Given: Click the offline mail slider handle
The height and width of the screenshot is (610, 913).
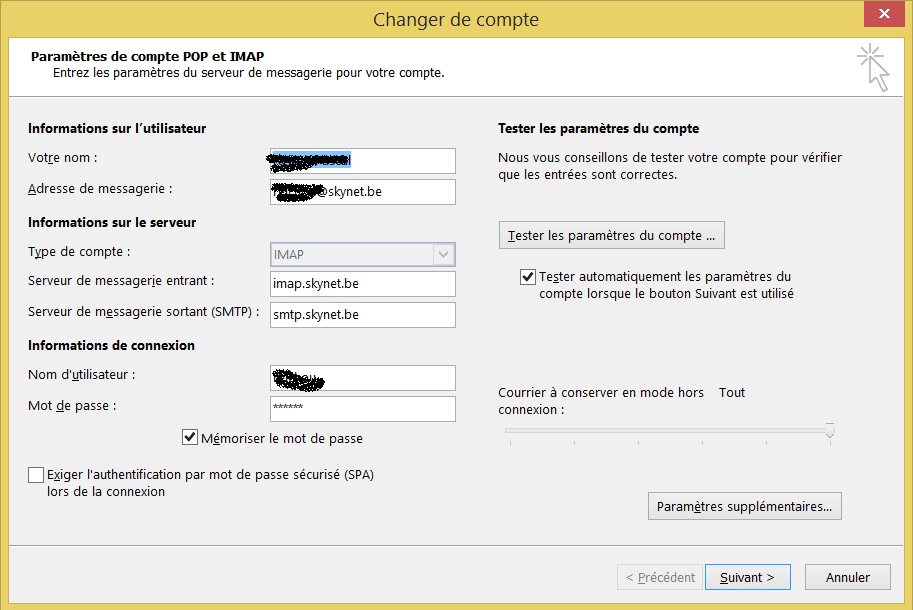Looking at the screenshot, I should click(x=830, y=431).
